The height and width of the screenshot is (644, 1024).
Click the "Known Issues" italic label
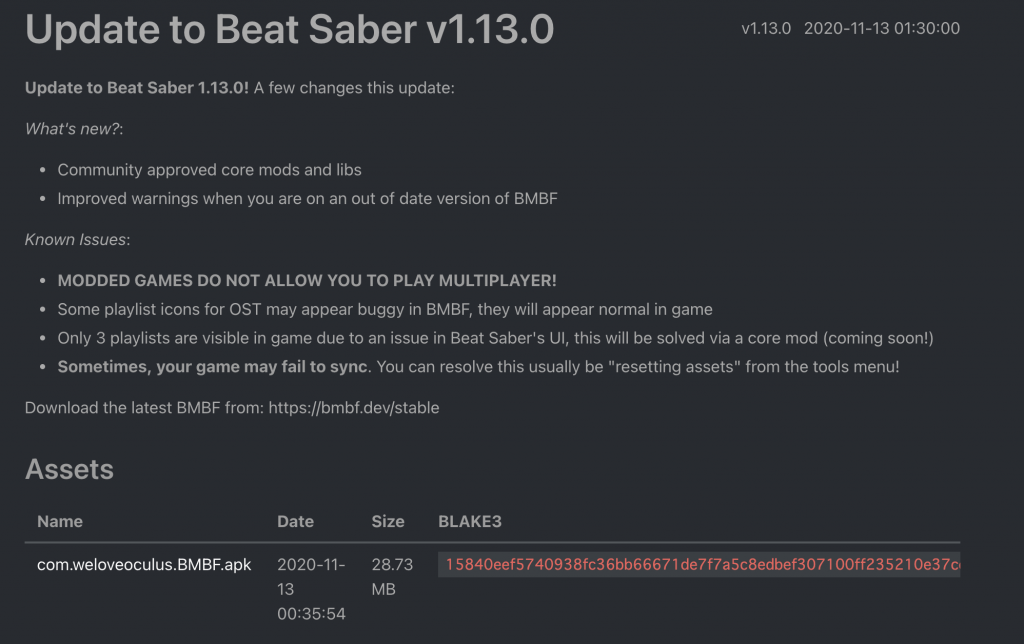click(x=77, y=240)
